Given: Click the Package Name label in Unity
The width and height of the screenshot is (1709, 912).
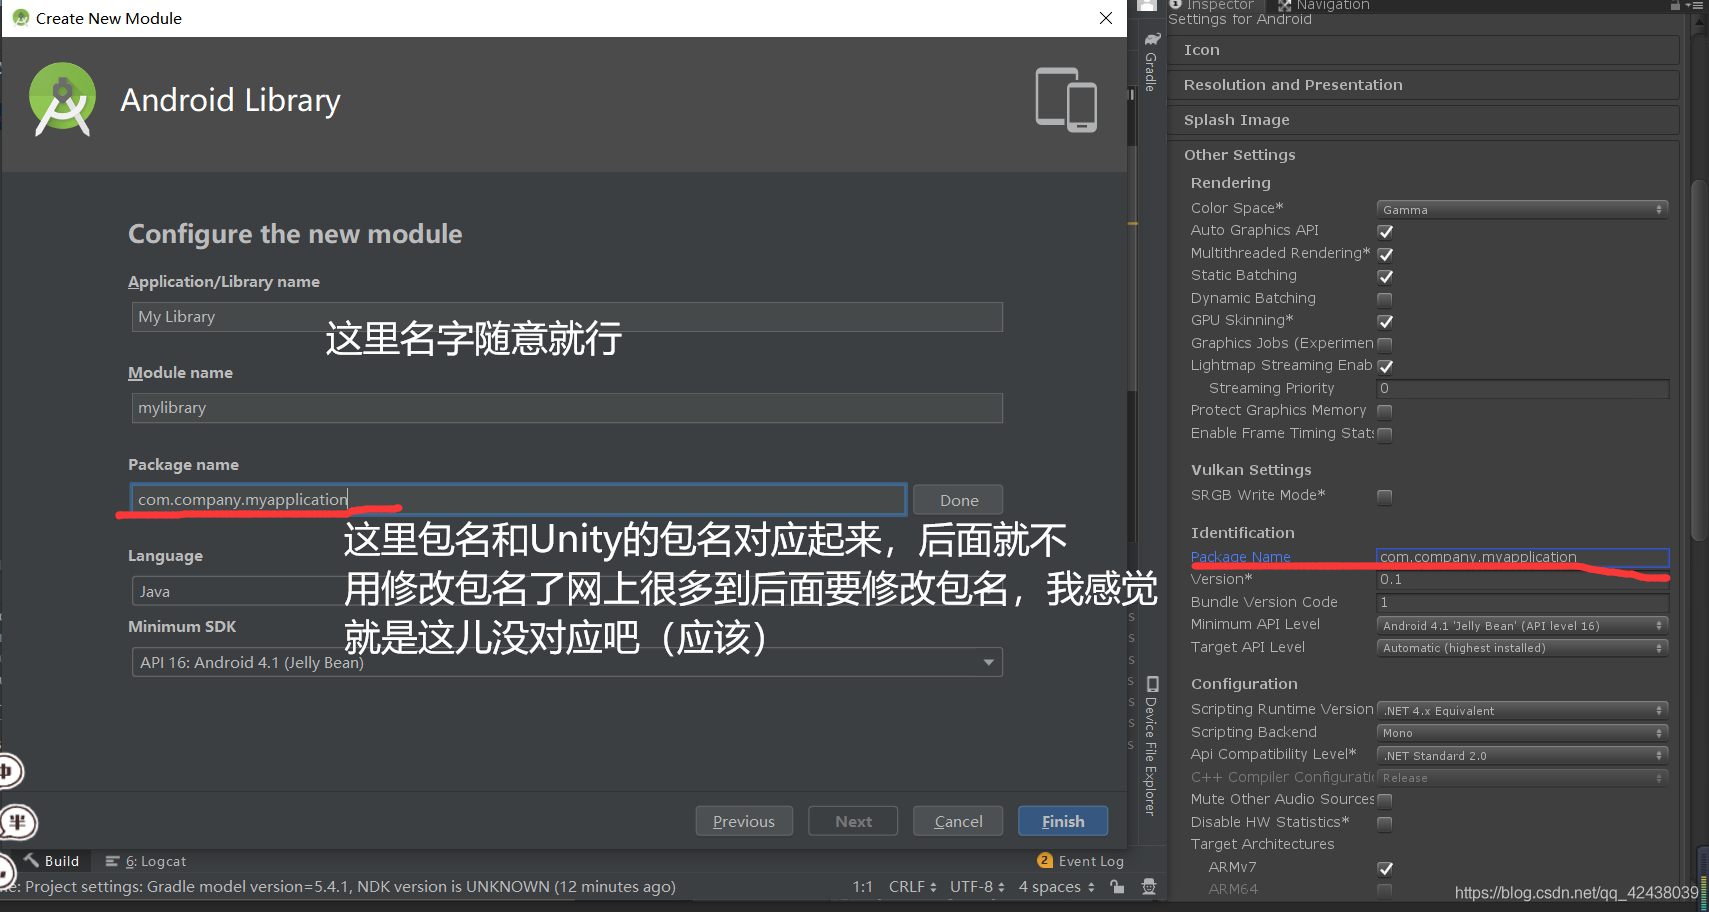Looking at the screenshot, I should point(1240,557).
